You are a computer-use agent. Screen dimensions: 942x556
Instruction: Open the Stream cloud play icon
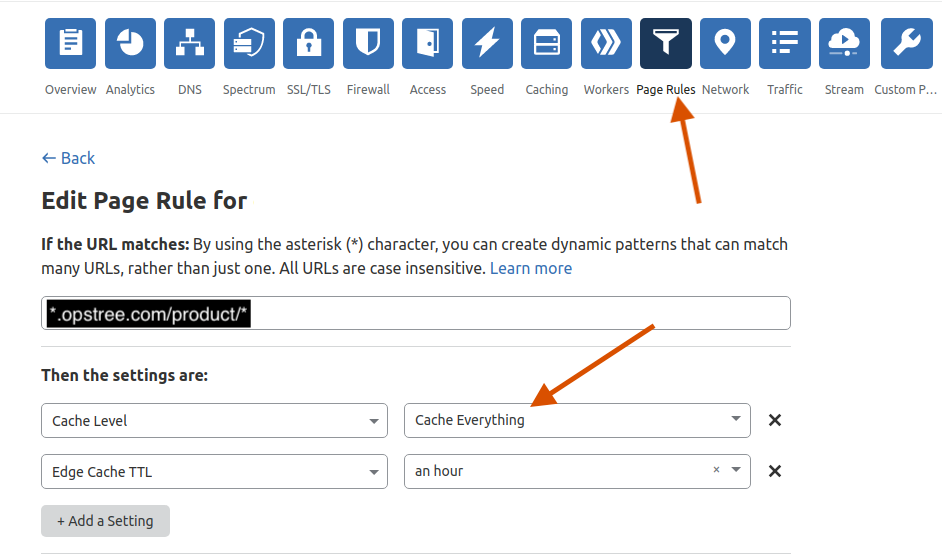tap(844, 43)
